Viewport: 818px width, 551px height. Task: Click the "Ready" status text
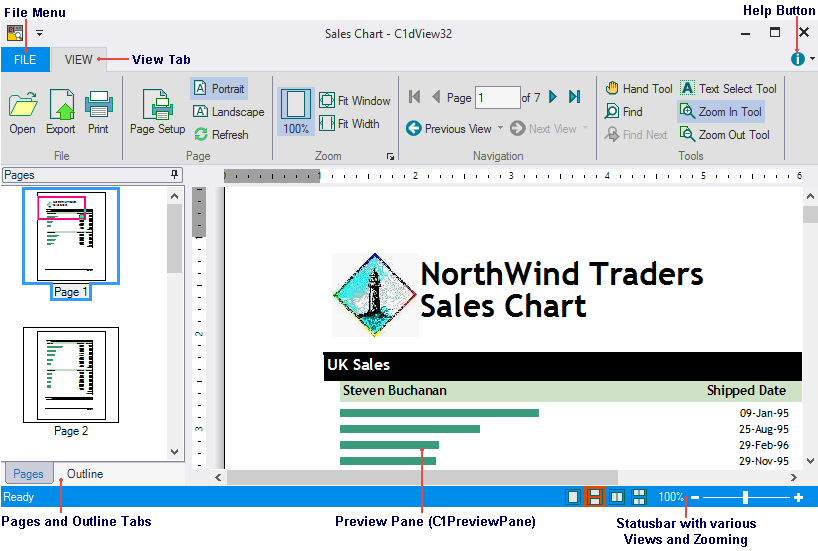point(18,497)
